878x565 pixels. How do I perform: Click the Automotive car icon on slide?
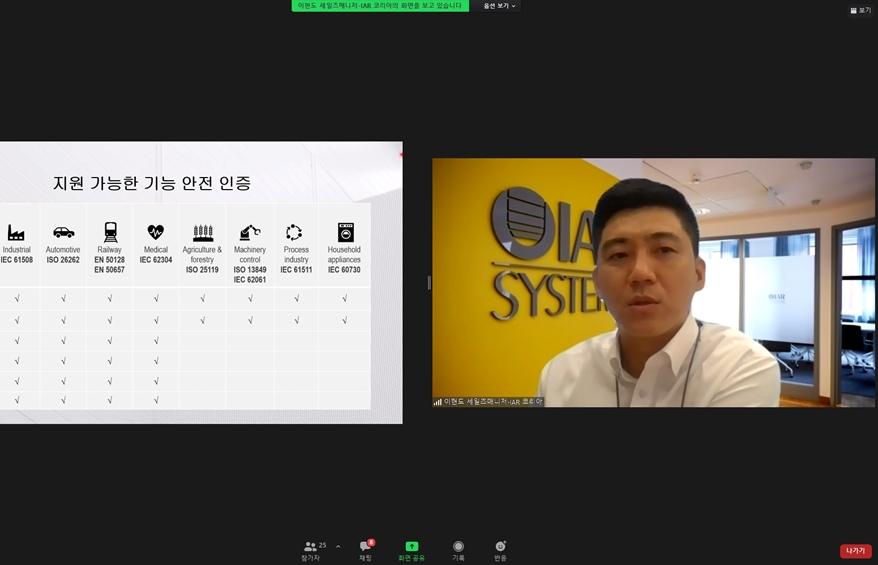coord(63,232)
